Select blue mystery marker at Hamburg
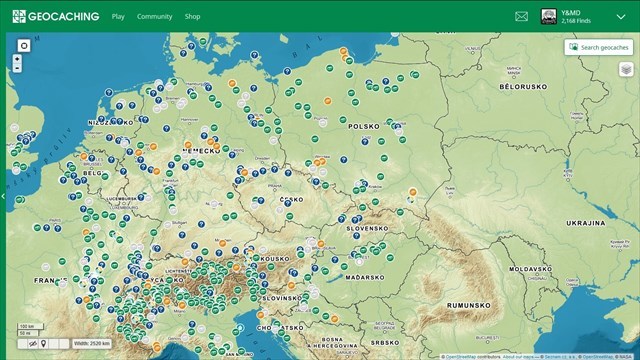640x360 pixels. 209,87
